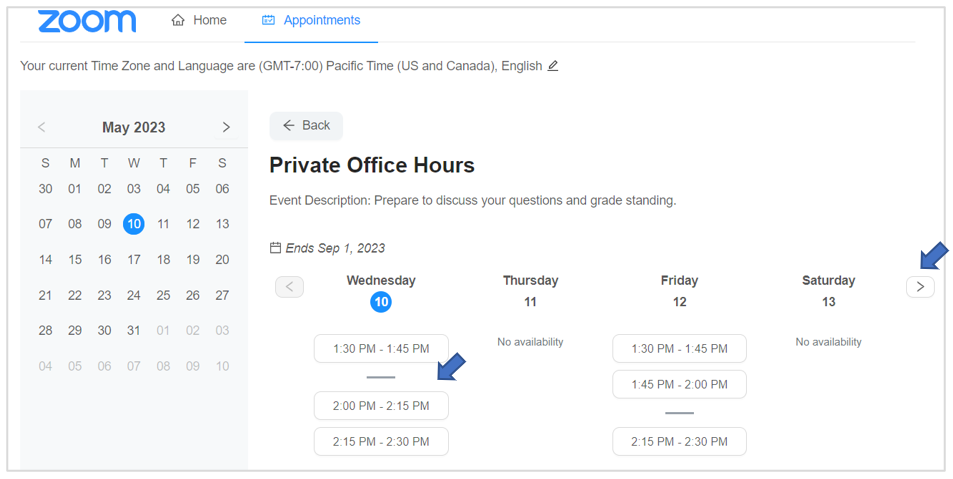Open the Home tab

(x=199, y=20)
